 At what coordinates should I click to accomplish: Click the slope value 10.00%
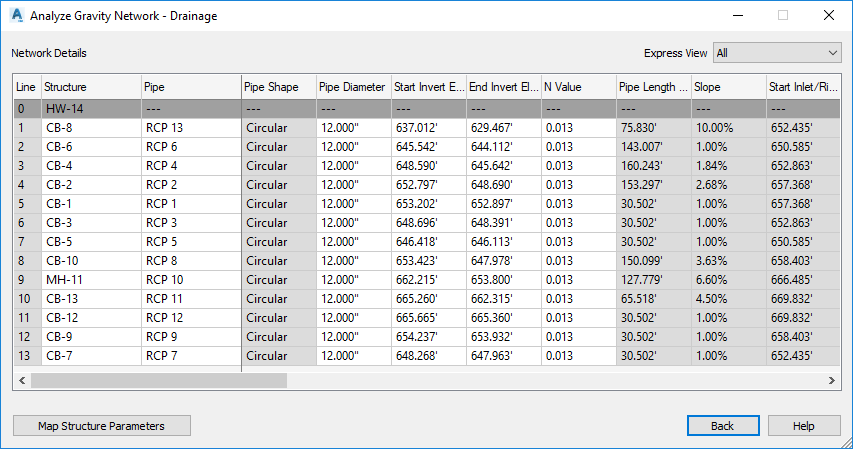(730, 128)
